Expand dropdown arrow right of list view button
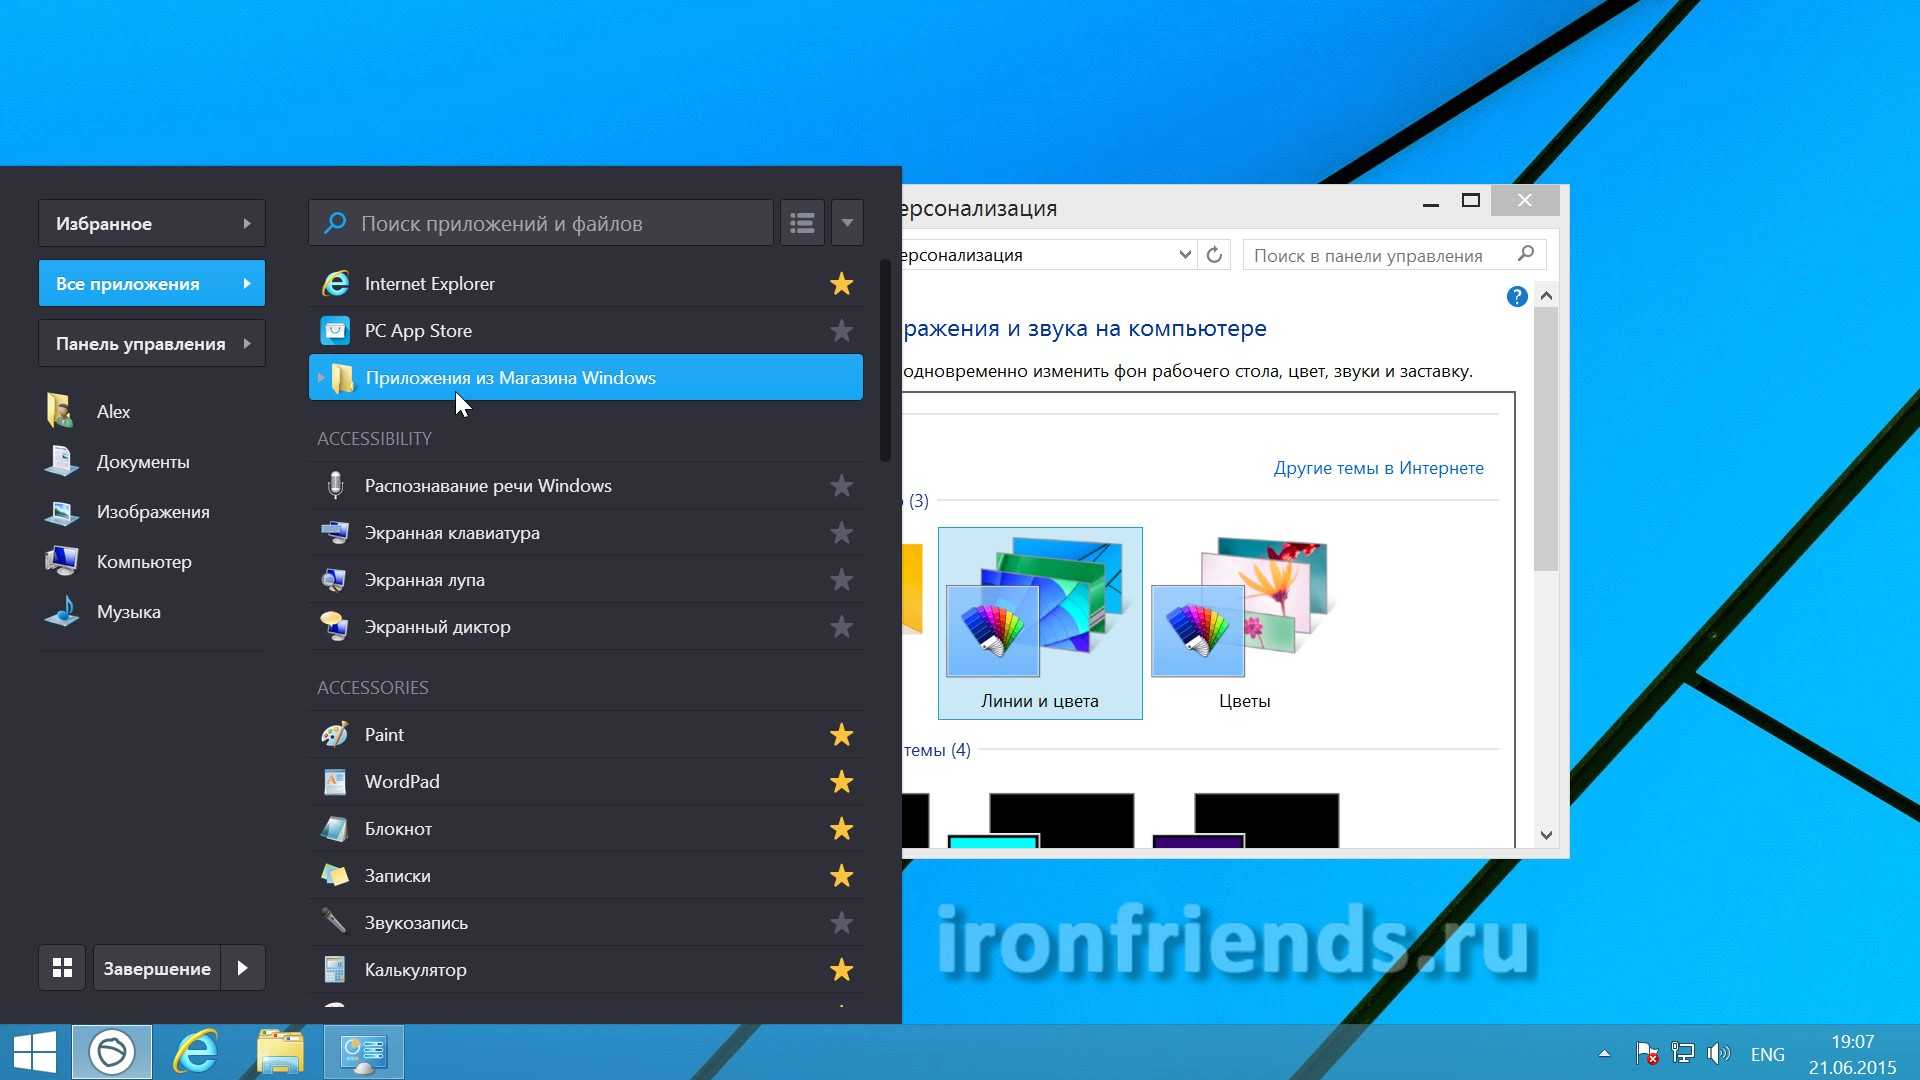The height and width of the screenshot is (1080, 1920). (847, 223)
